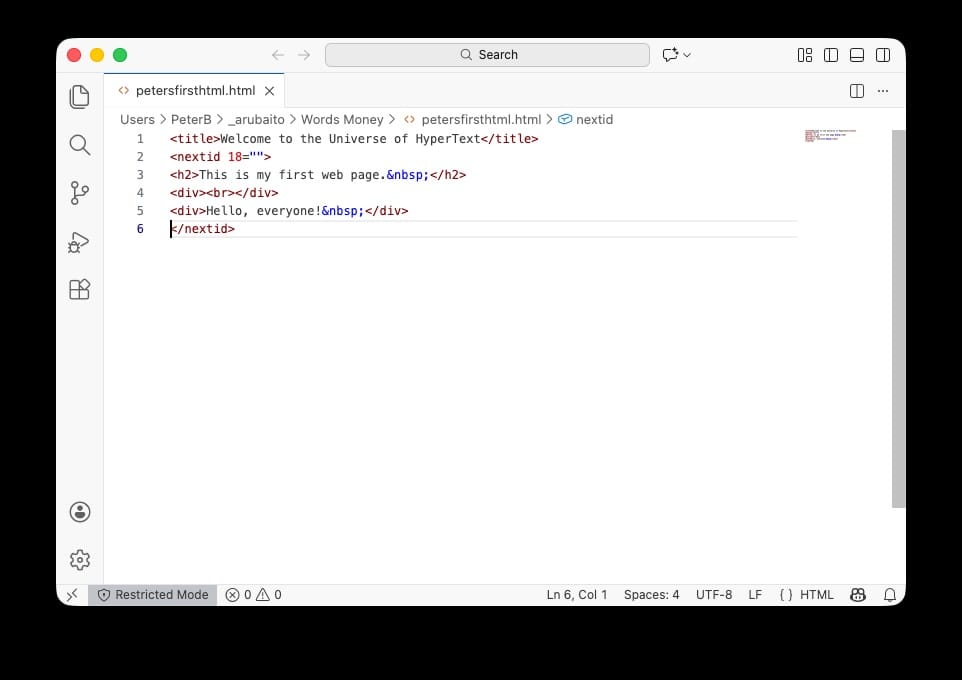Open the Users breadcrumb
The height and width of the screenshot is (680, 962).
[x=137, y=120]
